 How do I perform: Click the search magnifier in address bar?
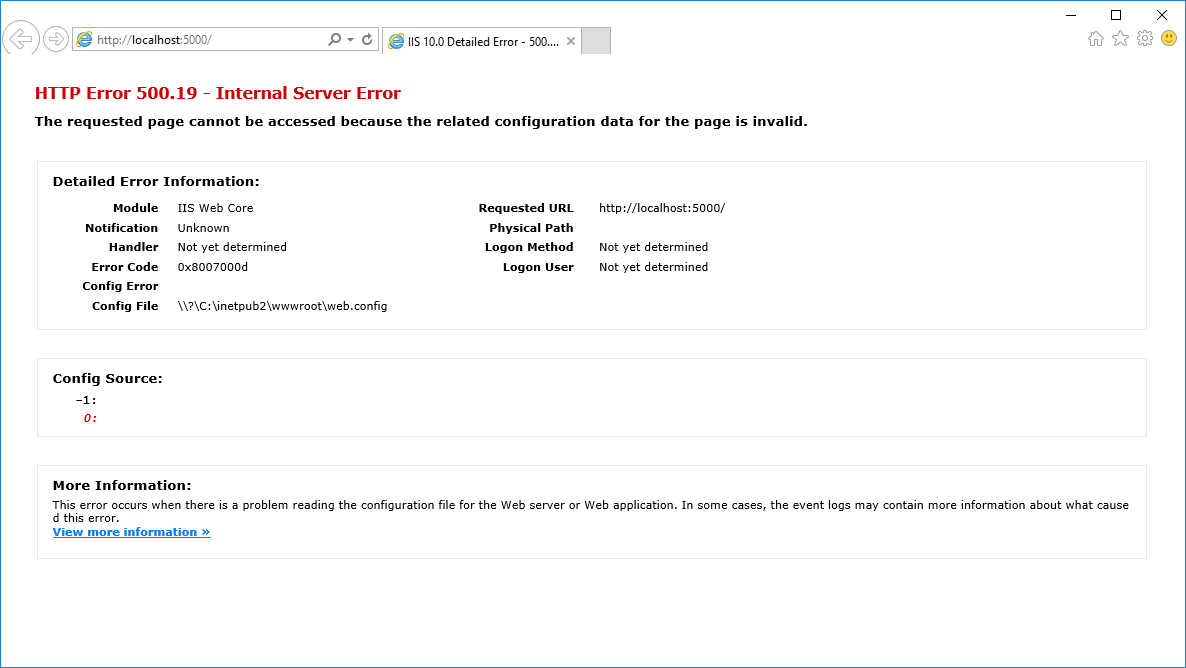coord(334,39)
